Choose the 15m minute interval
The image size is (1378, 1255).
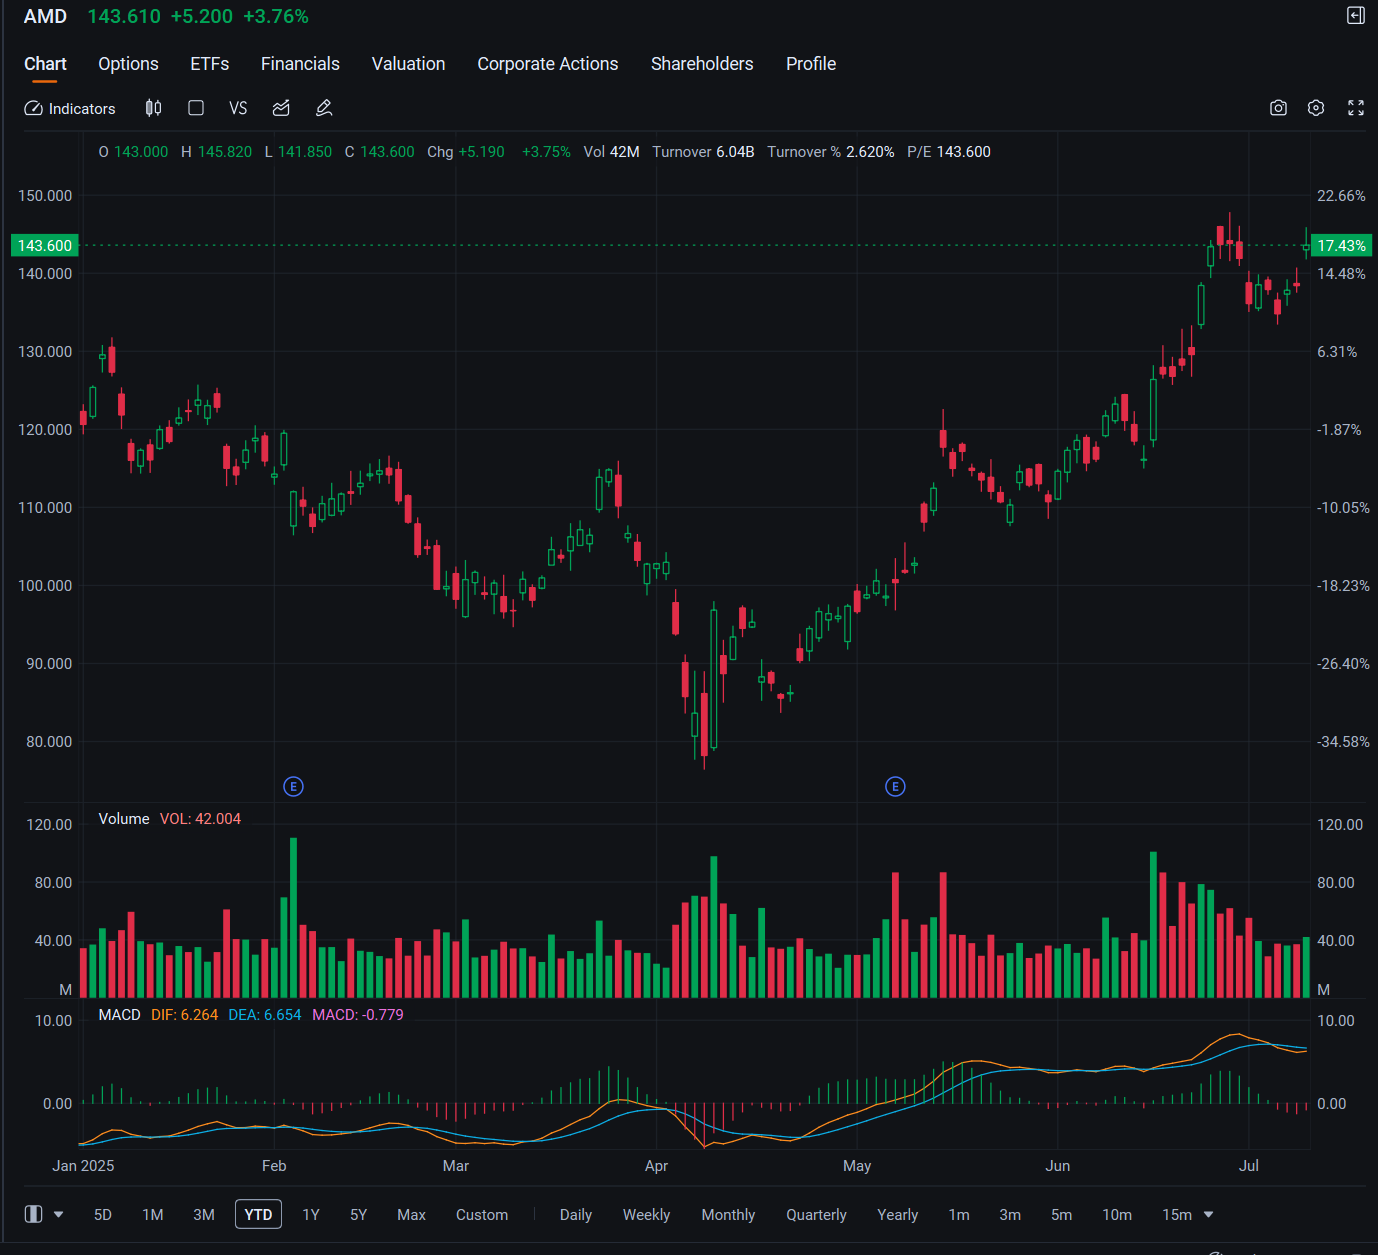tap(1177, 1214)
